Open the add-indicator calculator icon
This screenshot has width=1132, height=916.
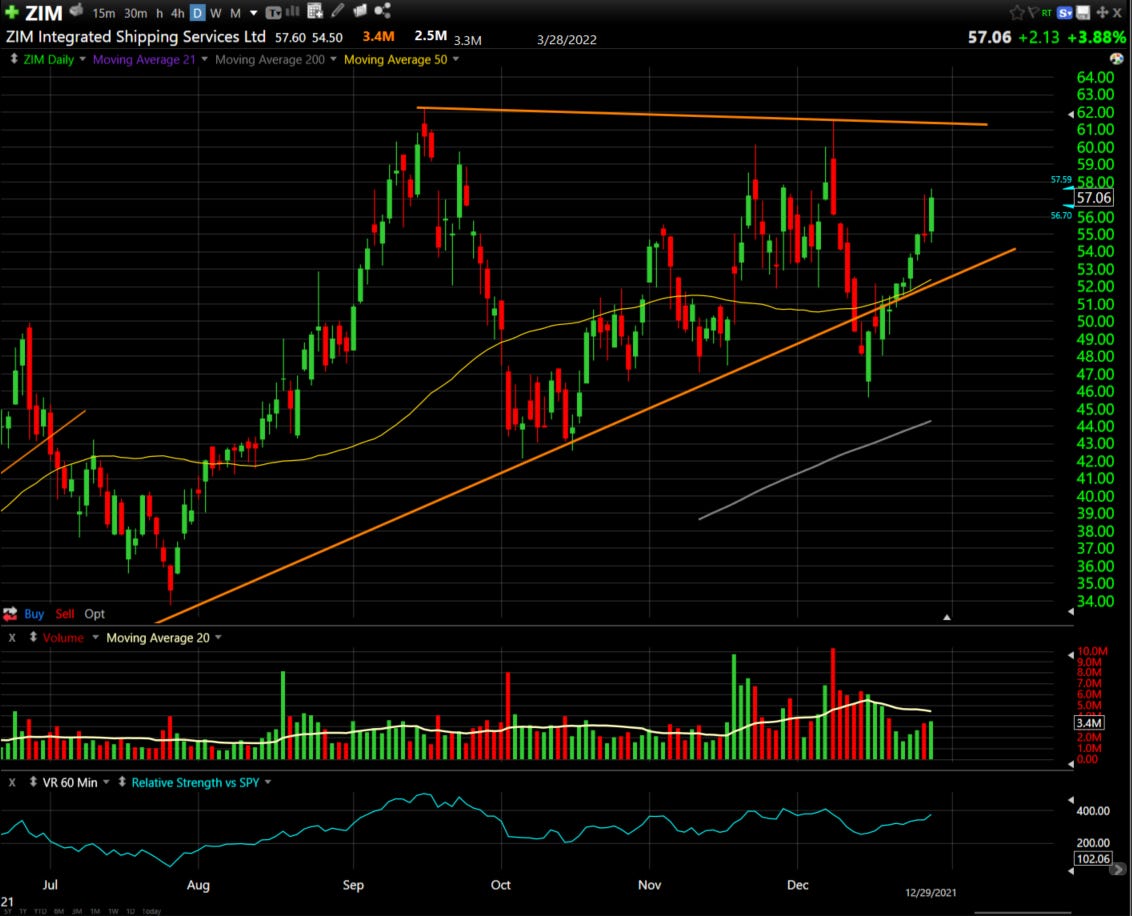(x=315, y=11)
